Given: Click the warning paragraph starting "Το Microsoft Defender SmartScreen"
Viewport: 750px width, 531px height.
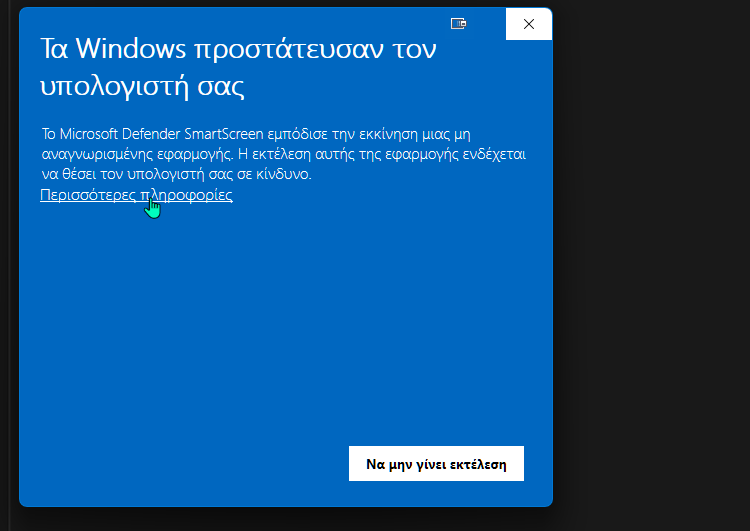Looking at the screenshot, I should 284,154.
